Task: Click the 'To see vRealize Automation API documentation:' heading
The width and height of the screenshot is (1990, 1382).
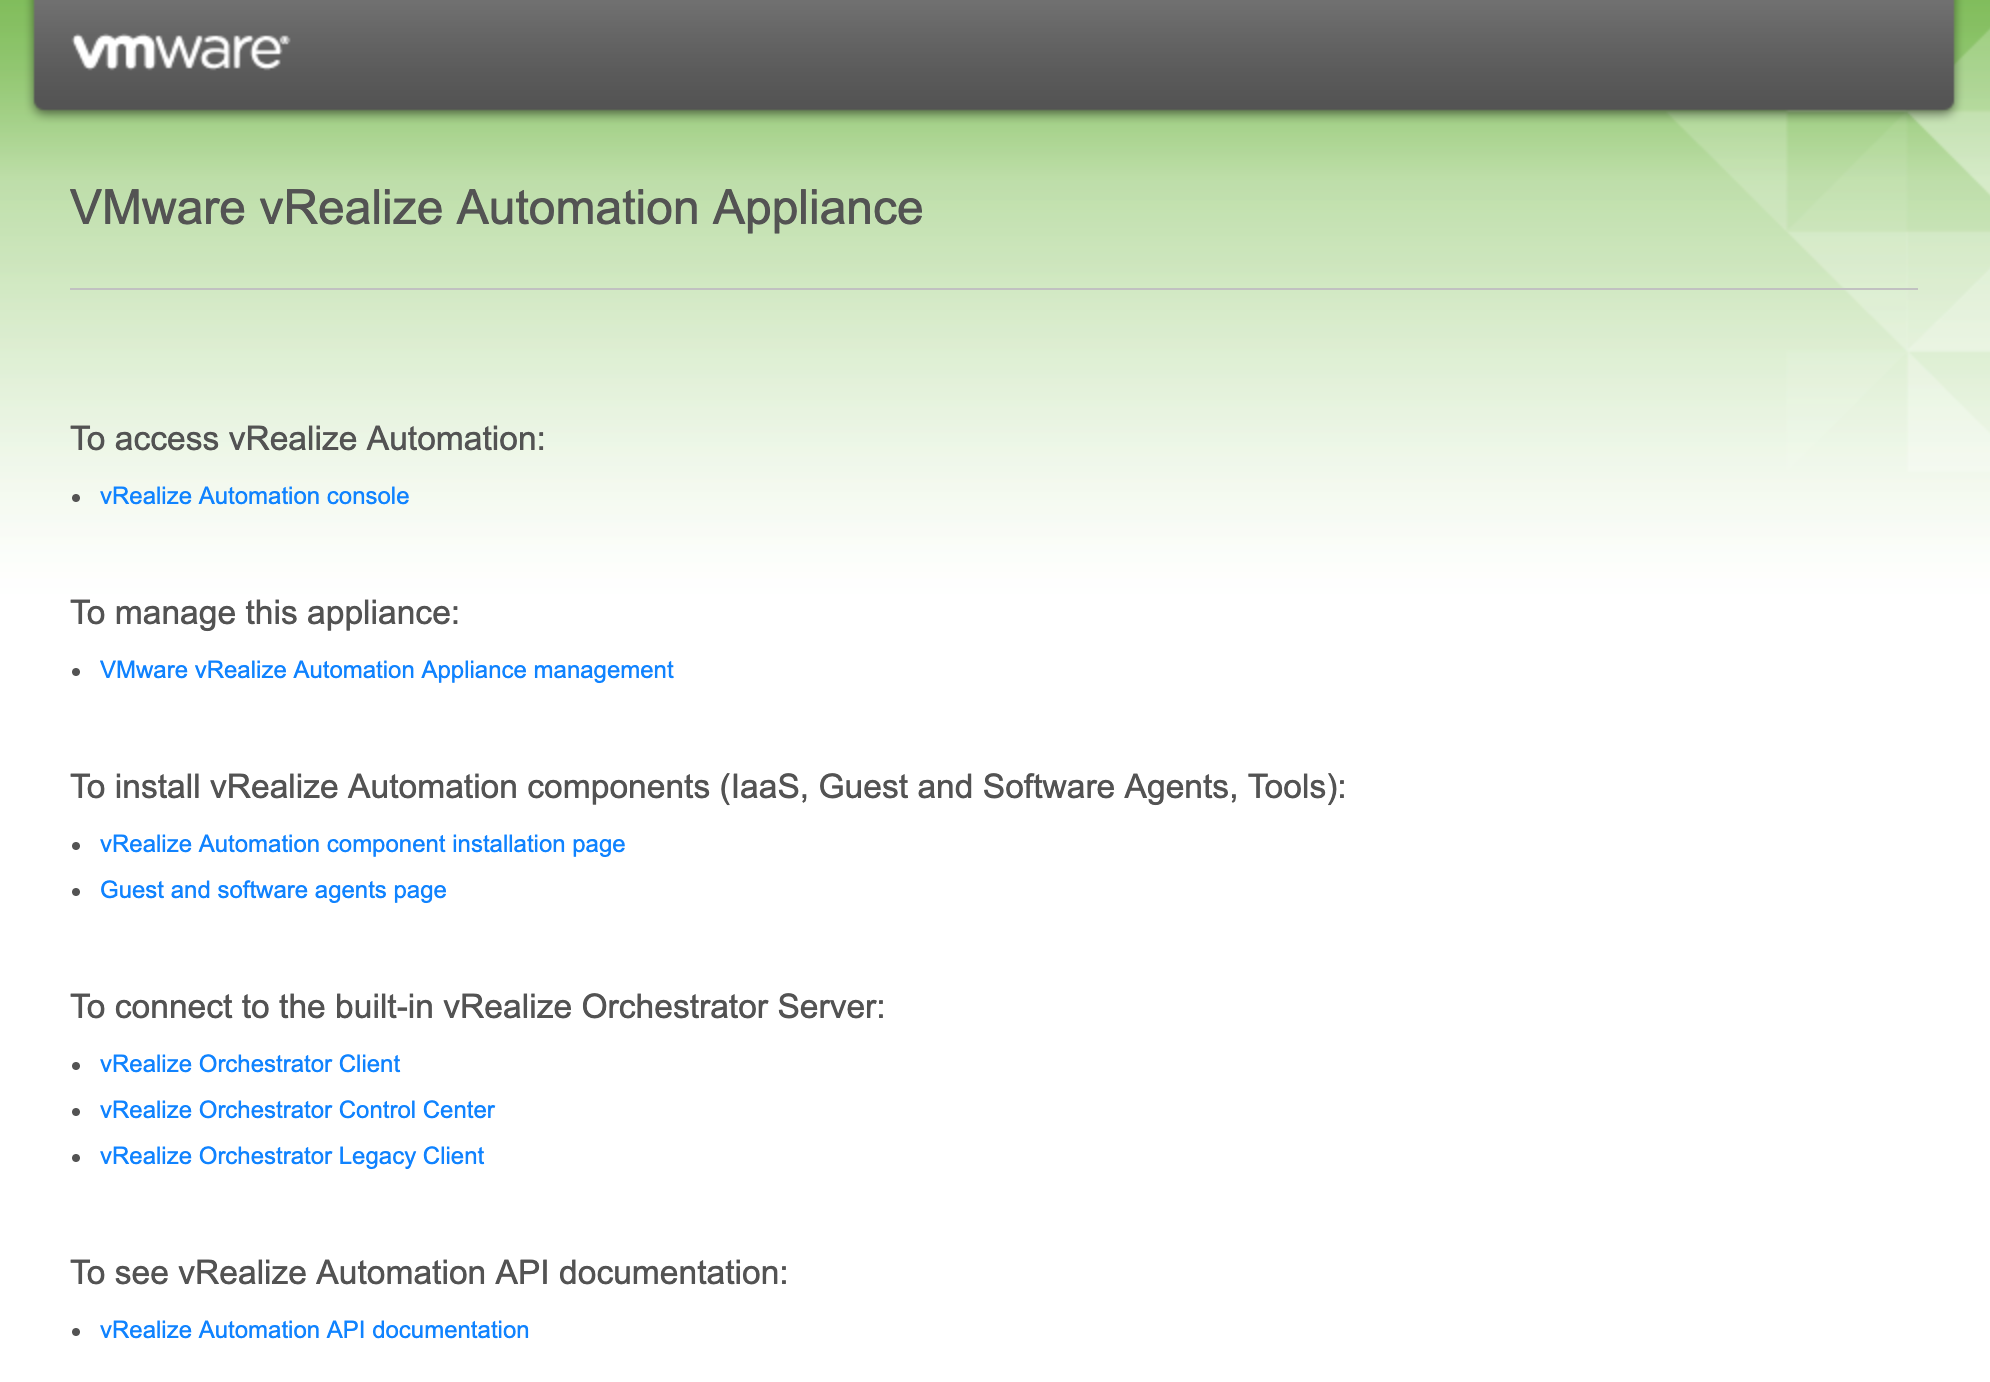Action: [x=429, y=1273]
